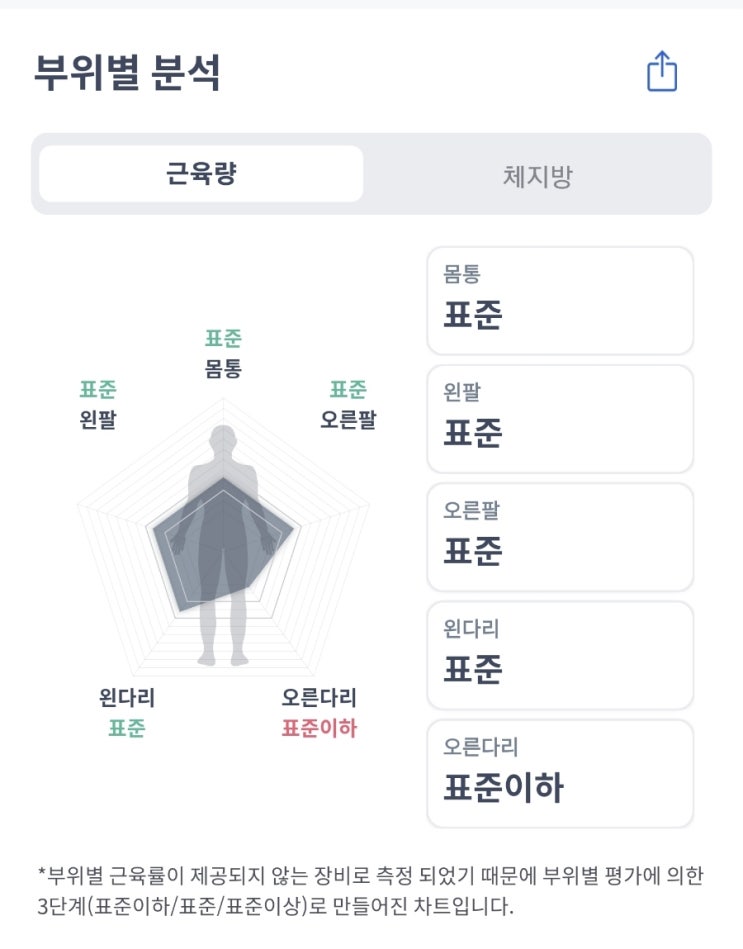Click the 몸통 label above the chart

point(223,368)
